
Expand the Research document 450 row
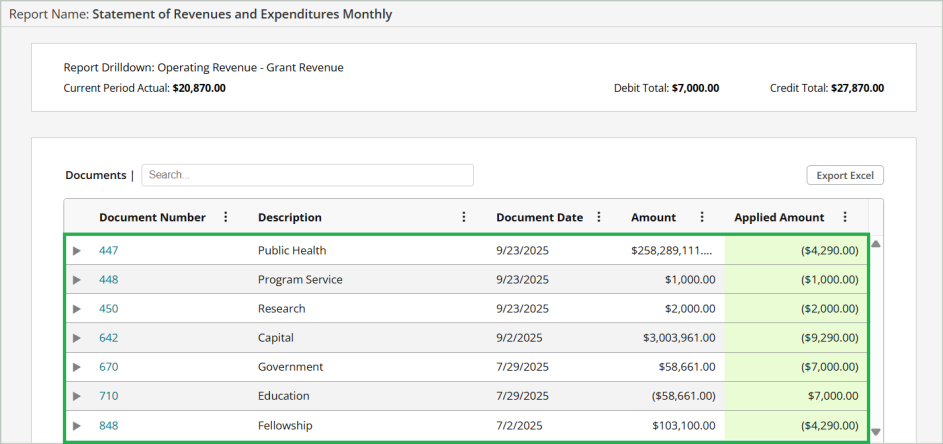pyautogui.click(x=77, y=309)
